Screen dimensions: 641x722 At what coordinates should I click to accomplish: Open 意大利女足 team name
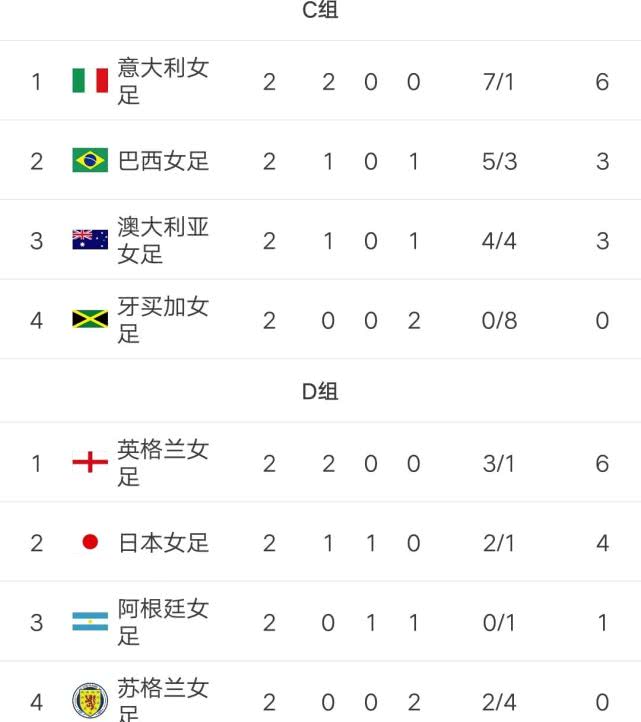tap(163, 81)
